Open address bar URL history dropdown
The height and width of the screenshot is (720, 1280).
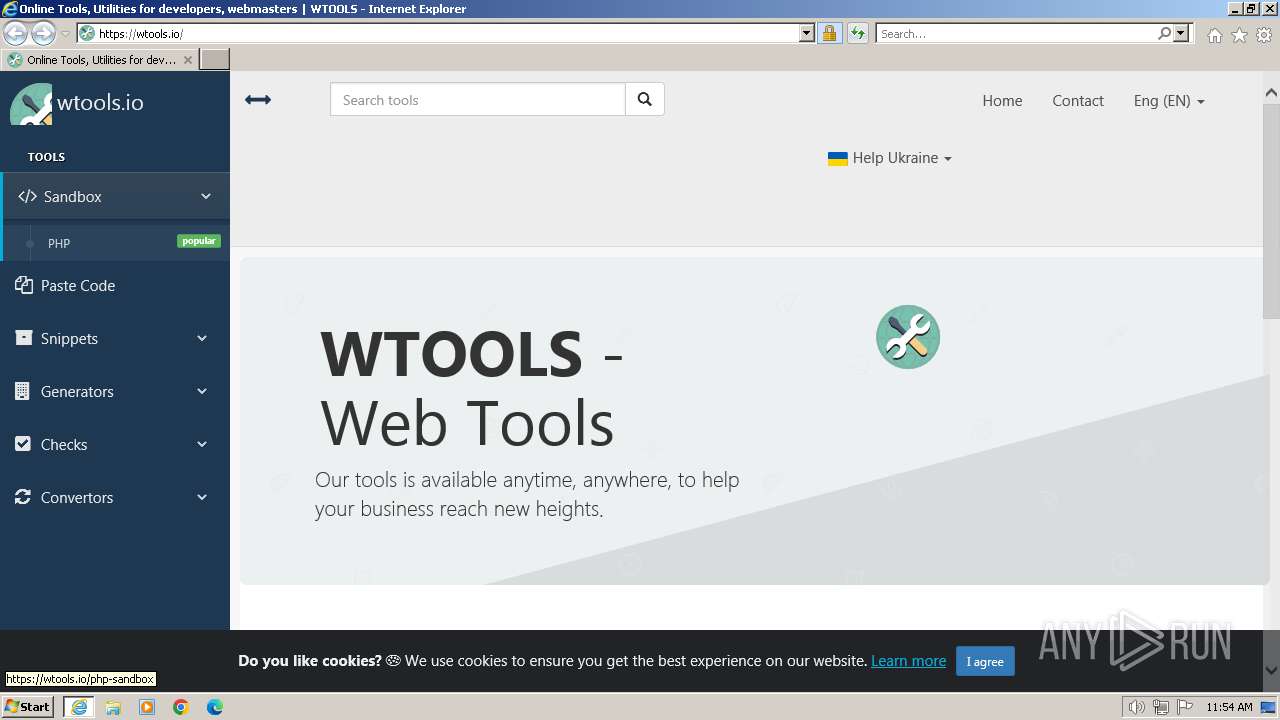(807, 33)
